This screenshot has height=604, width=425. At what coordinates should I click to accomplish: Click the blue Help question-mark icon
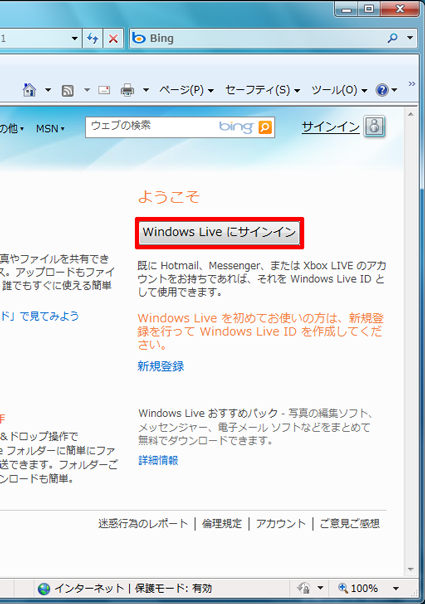click(382, 90)
